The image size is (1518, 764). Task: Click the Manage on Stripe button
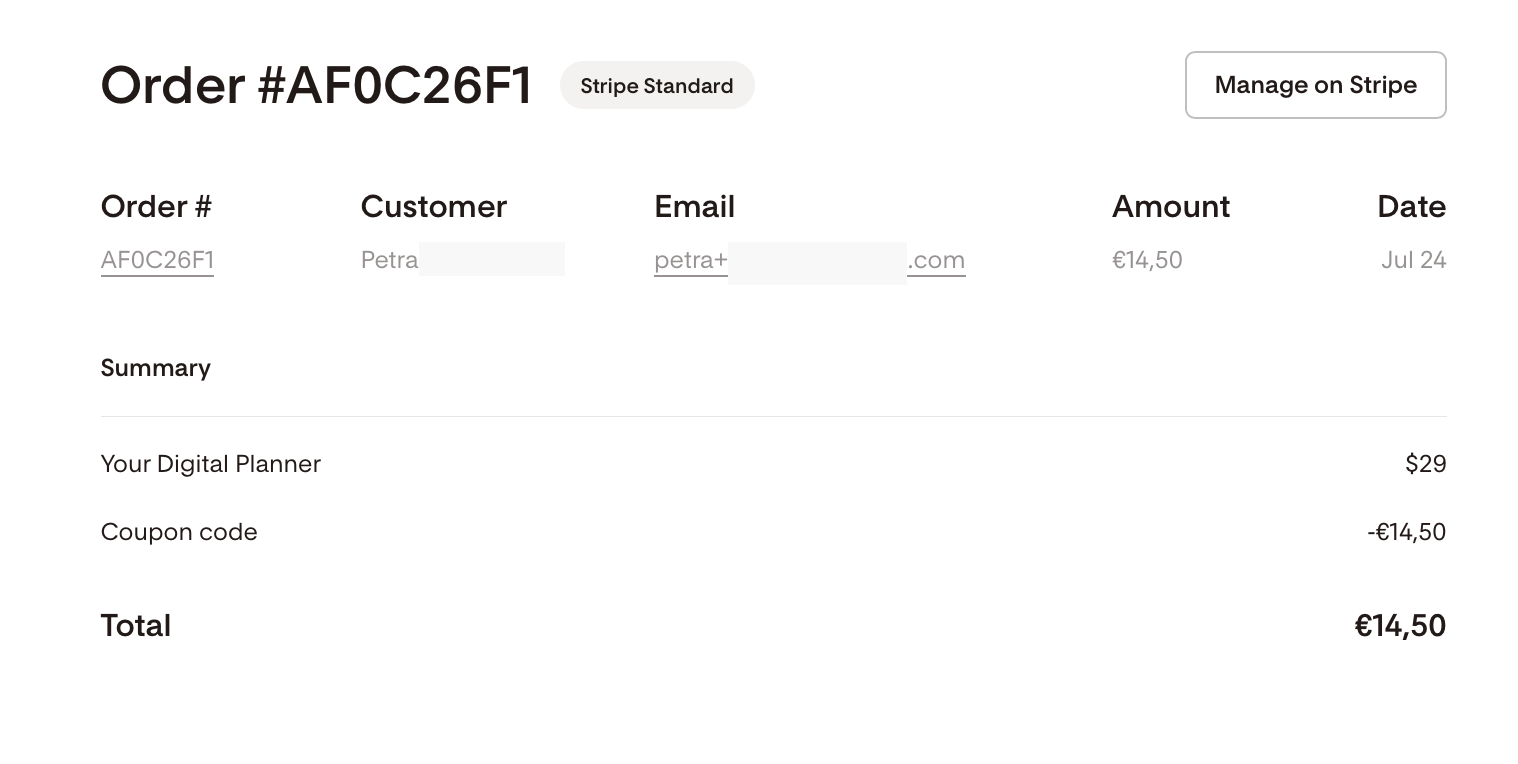point(1315,85)
